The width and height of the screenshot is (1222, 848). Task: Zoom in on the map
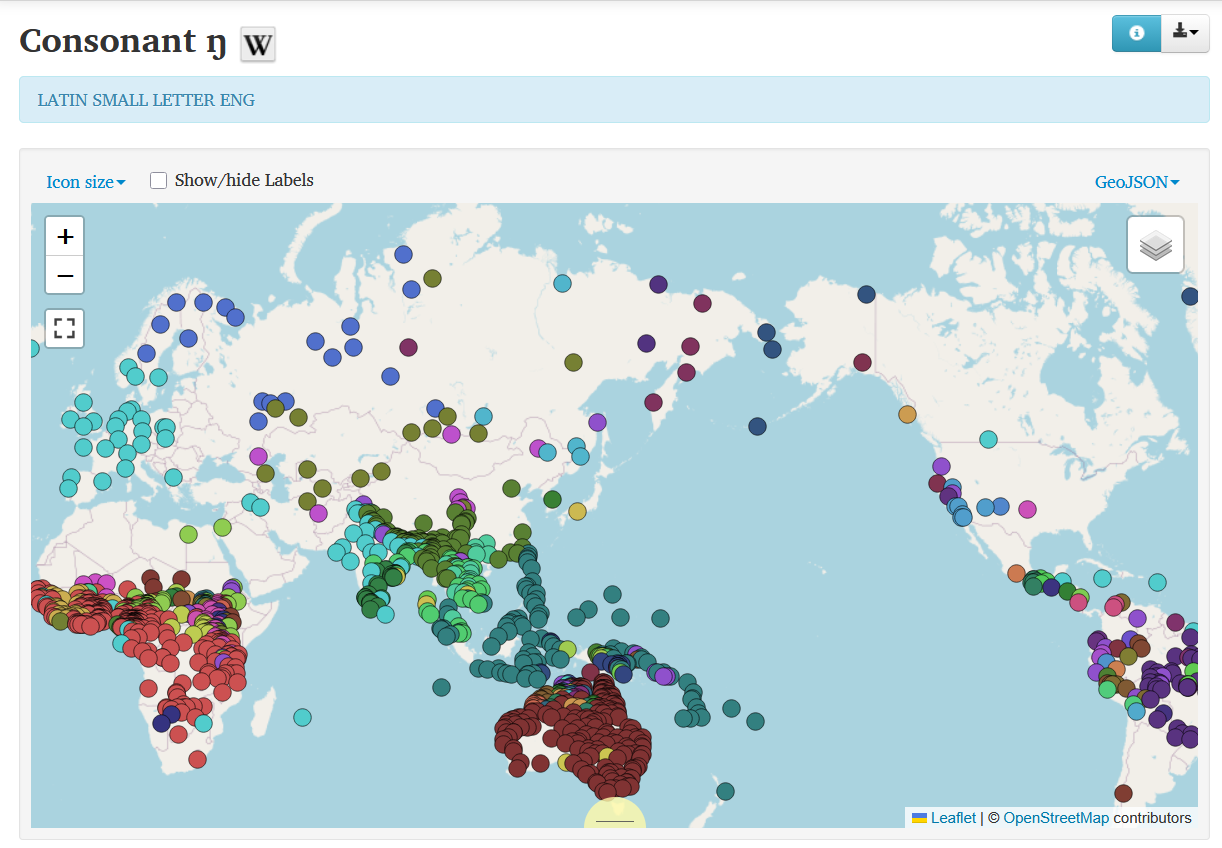click(65, 237)
